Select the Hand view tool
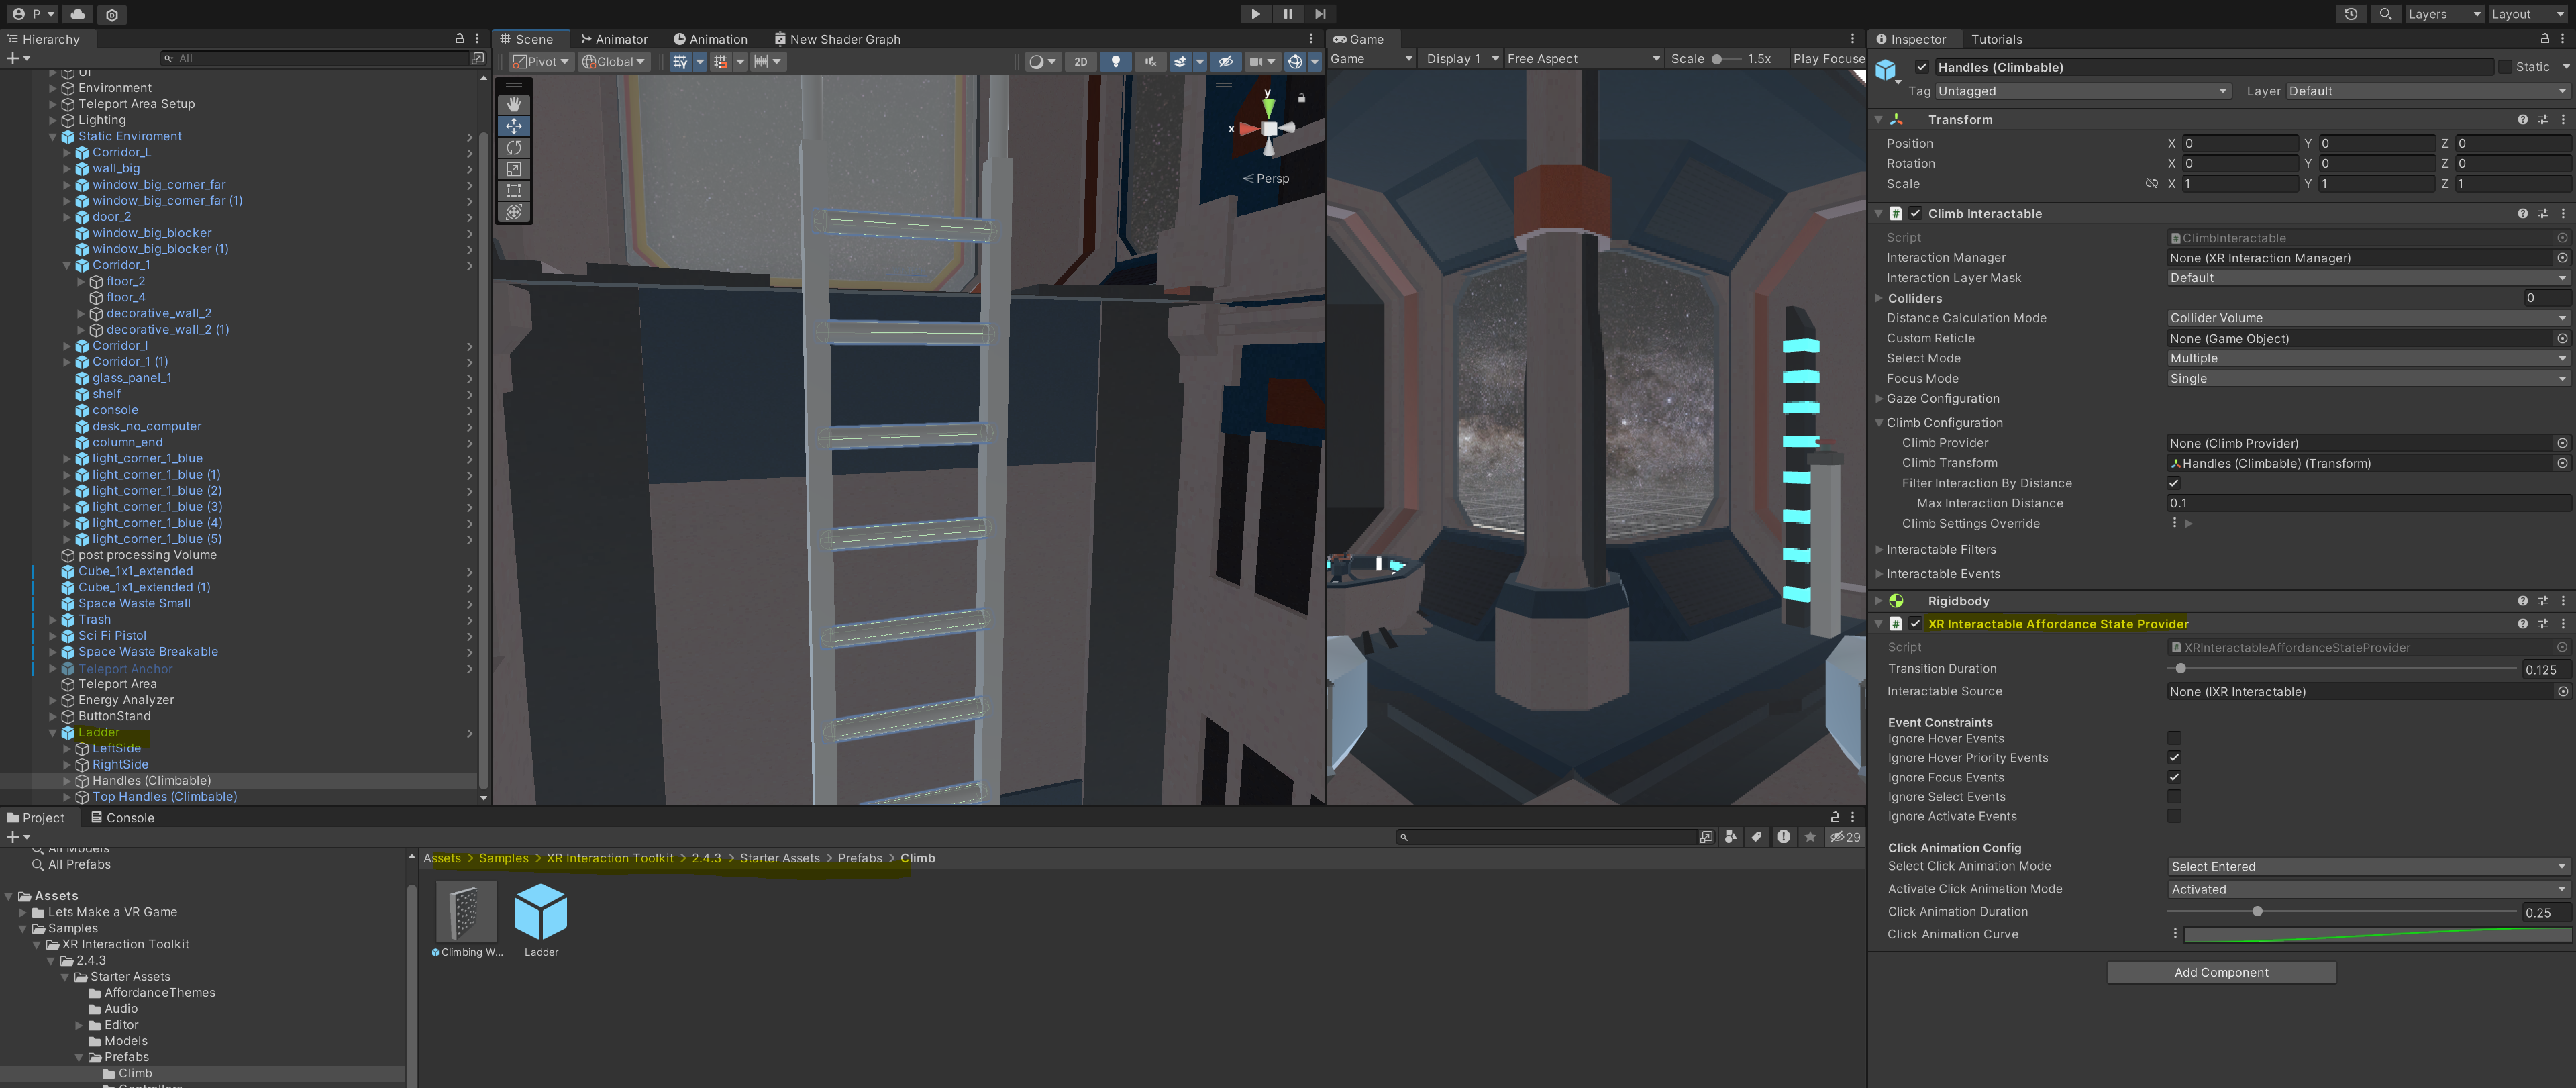2576x1088 pixels. 514,104
